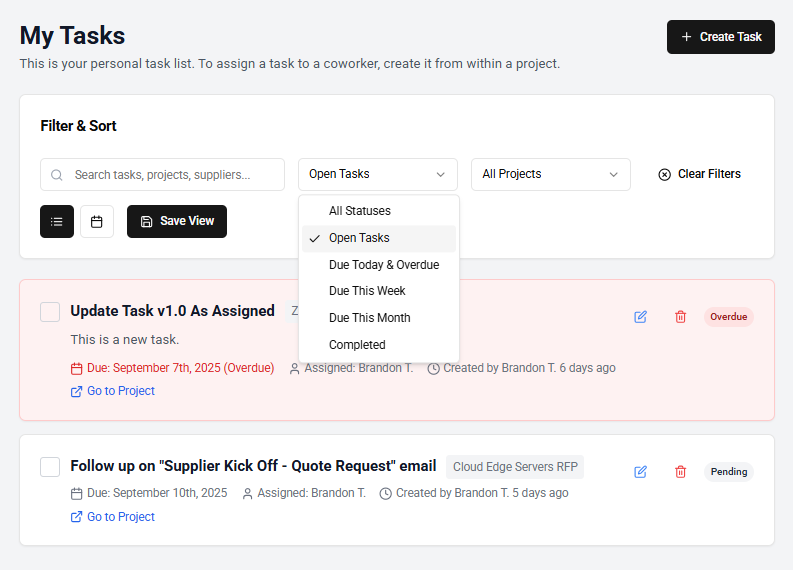Viewport: 793px width, 570px height.
Task: Open the All Projects dropdown
Action: click(x=550, y=174)
